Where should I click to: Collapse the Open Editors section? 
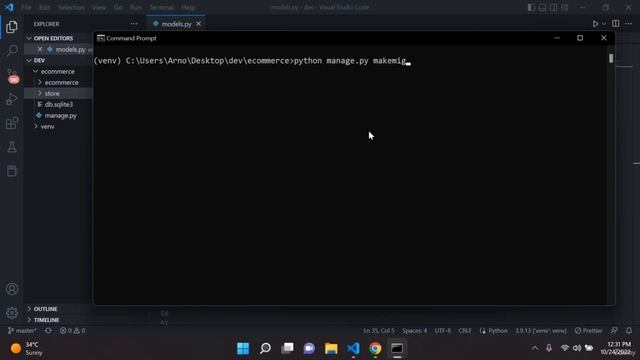click(x=29, y=38)
